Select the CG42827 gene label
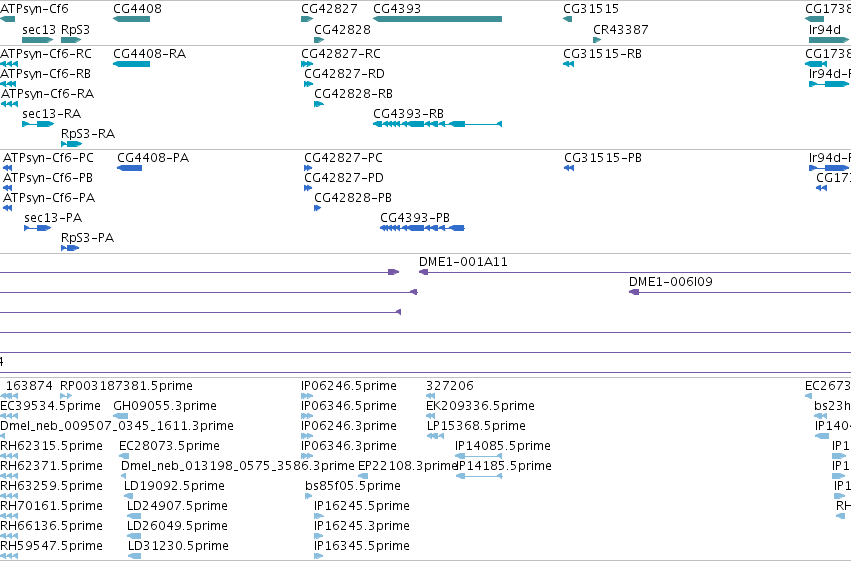The image size is (851, 561). [329, 9]
